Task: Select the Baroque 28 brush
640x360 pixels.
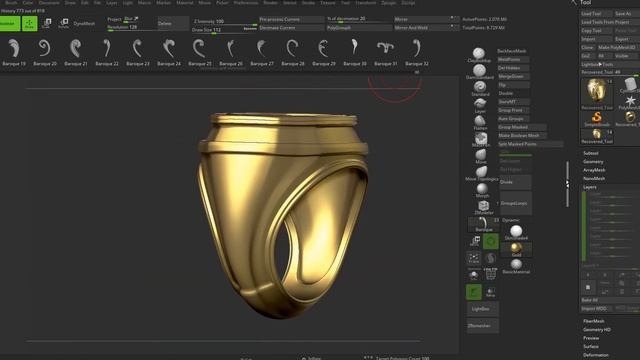Action: click(x=293, y=51)
